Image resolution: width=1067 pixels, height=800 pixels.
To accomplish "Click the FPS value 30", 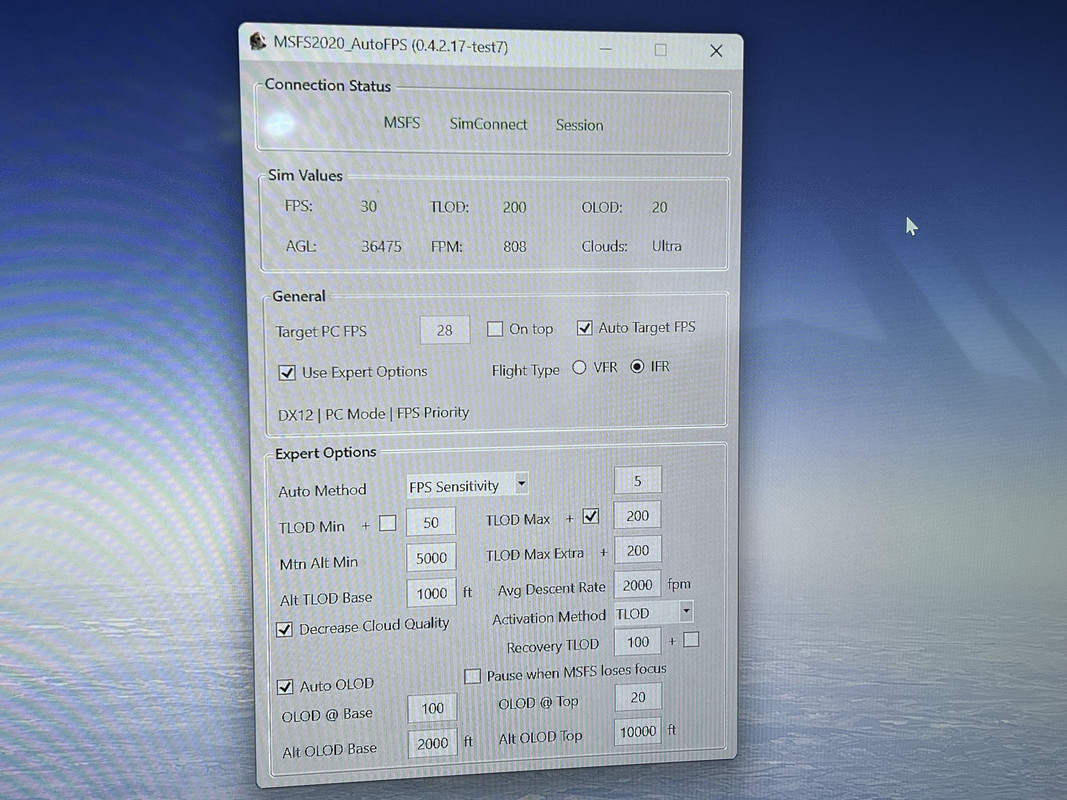I will (368, 207).
